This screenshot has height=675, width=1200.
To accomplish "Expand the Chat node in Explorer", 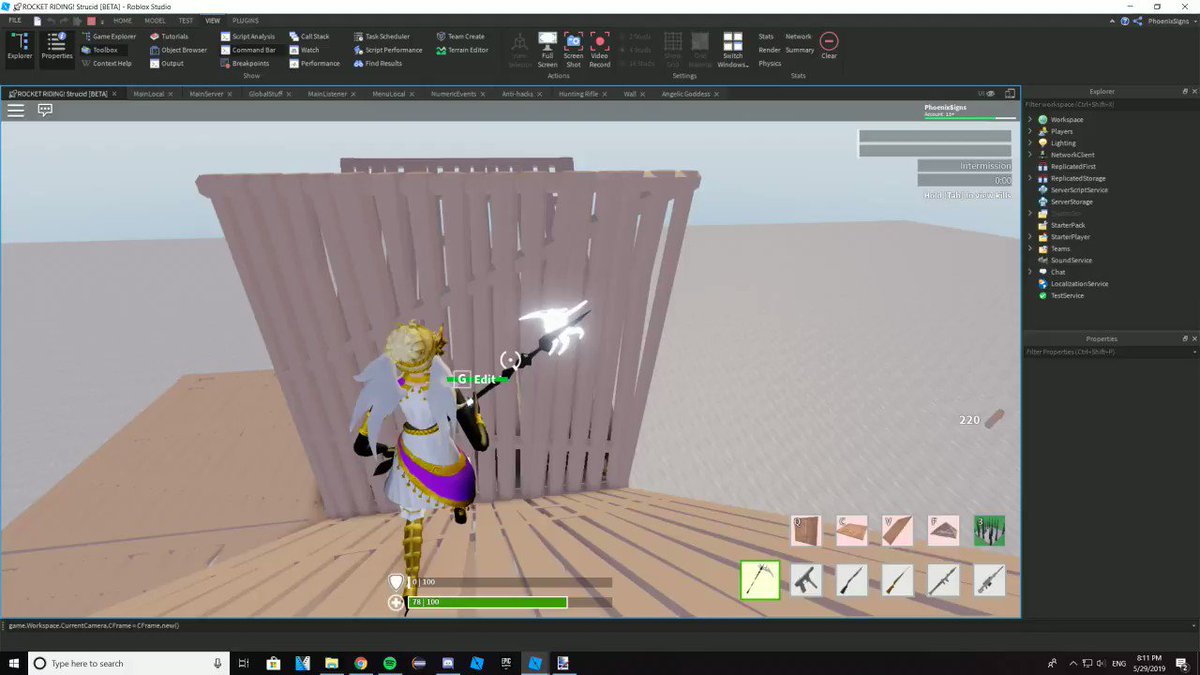I will tap(1030, 272).
